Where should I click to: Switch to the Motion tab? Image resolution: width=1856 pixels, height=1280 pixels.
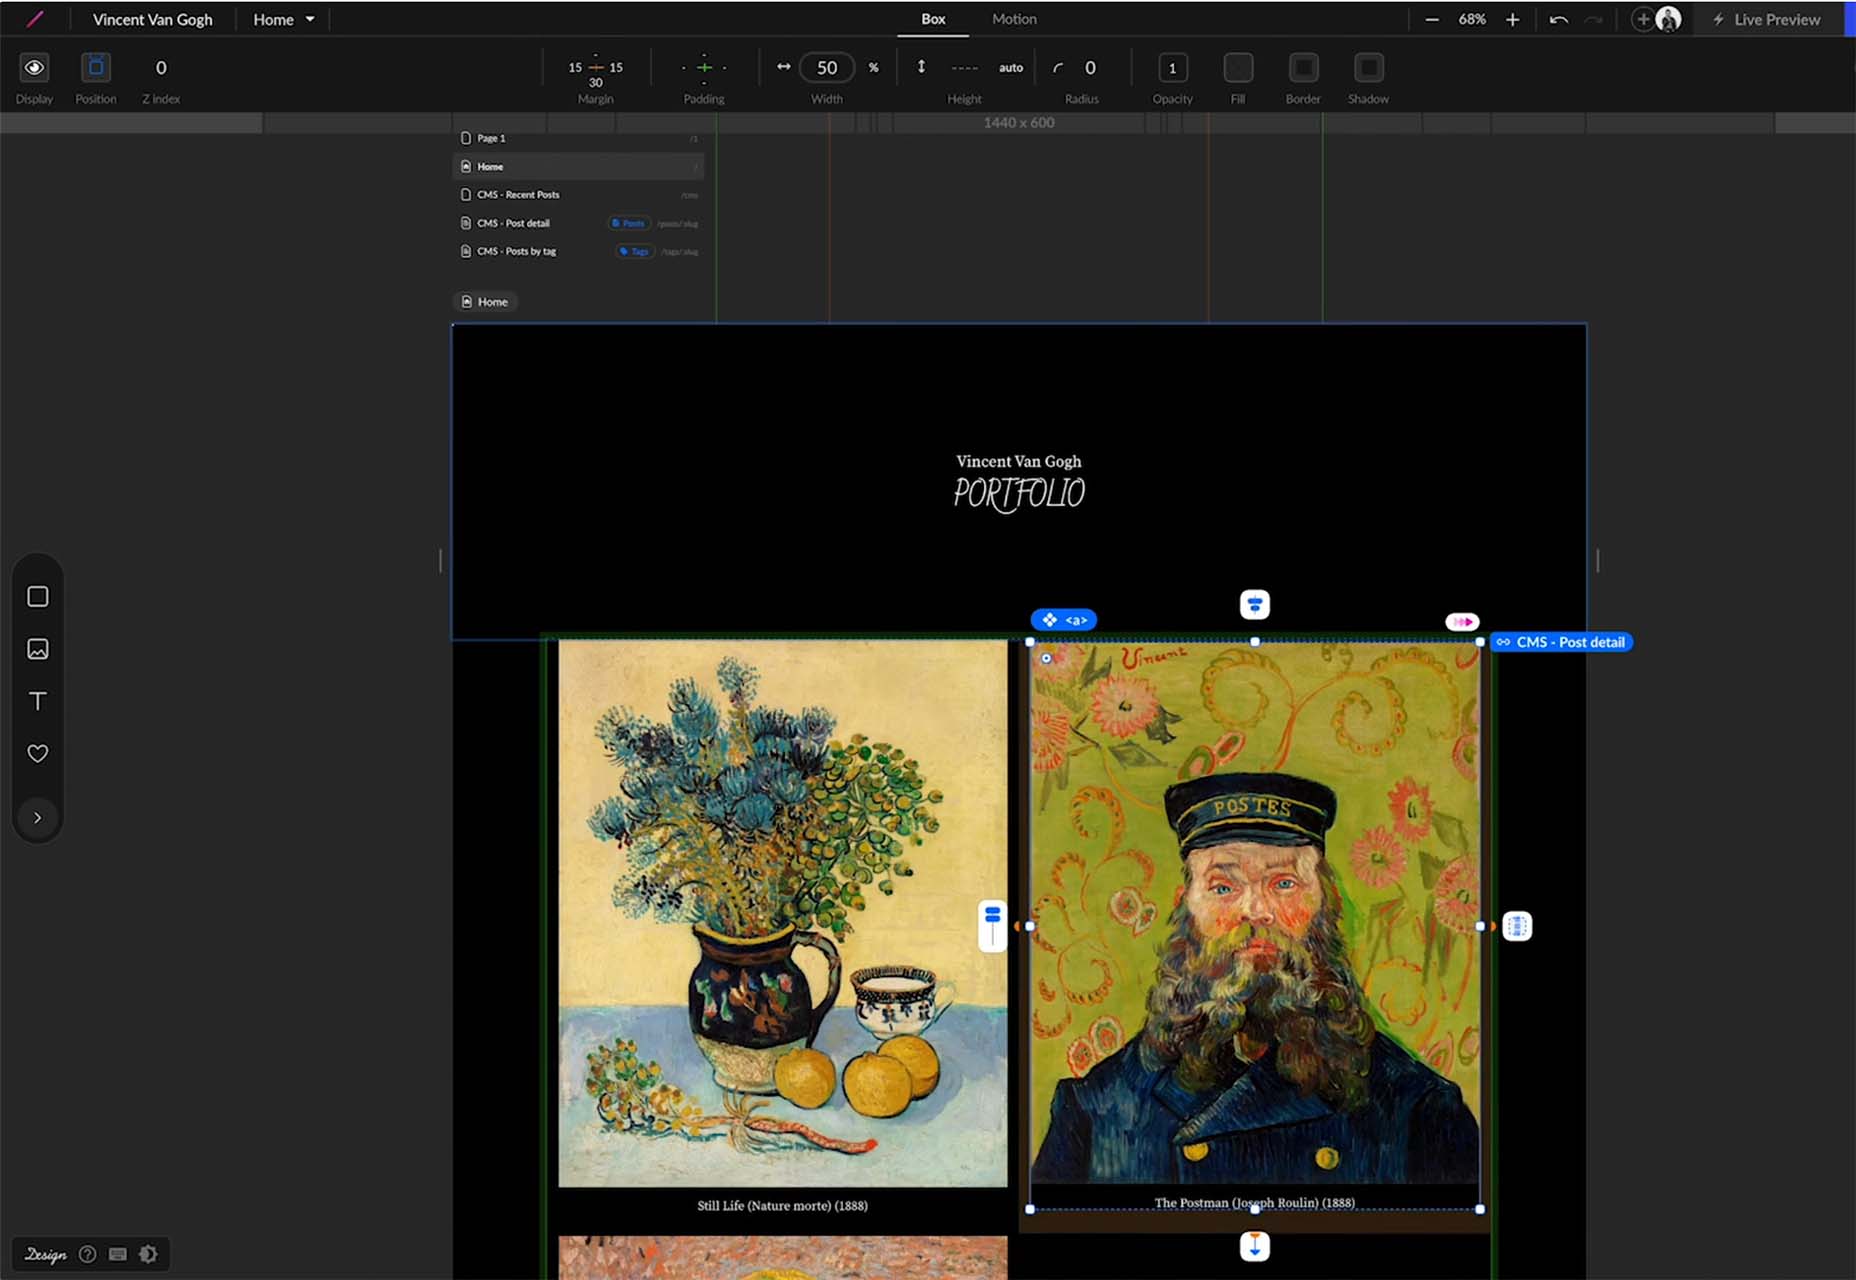point(1014,19)
